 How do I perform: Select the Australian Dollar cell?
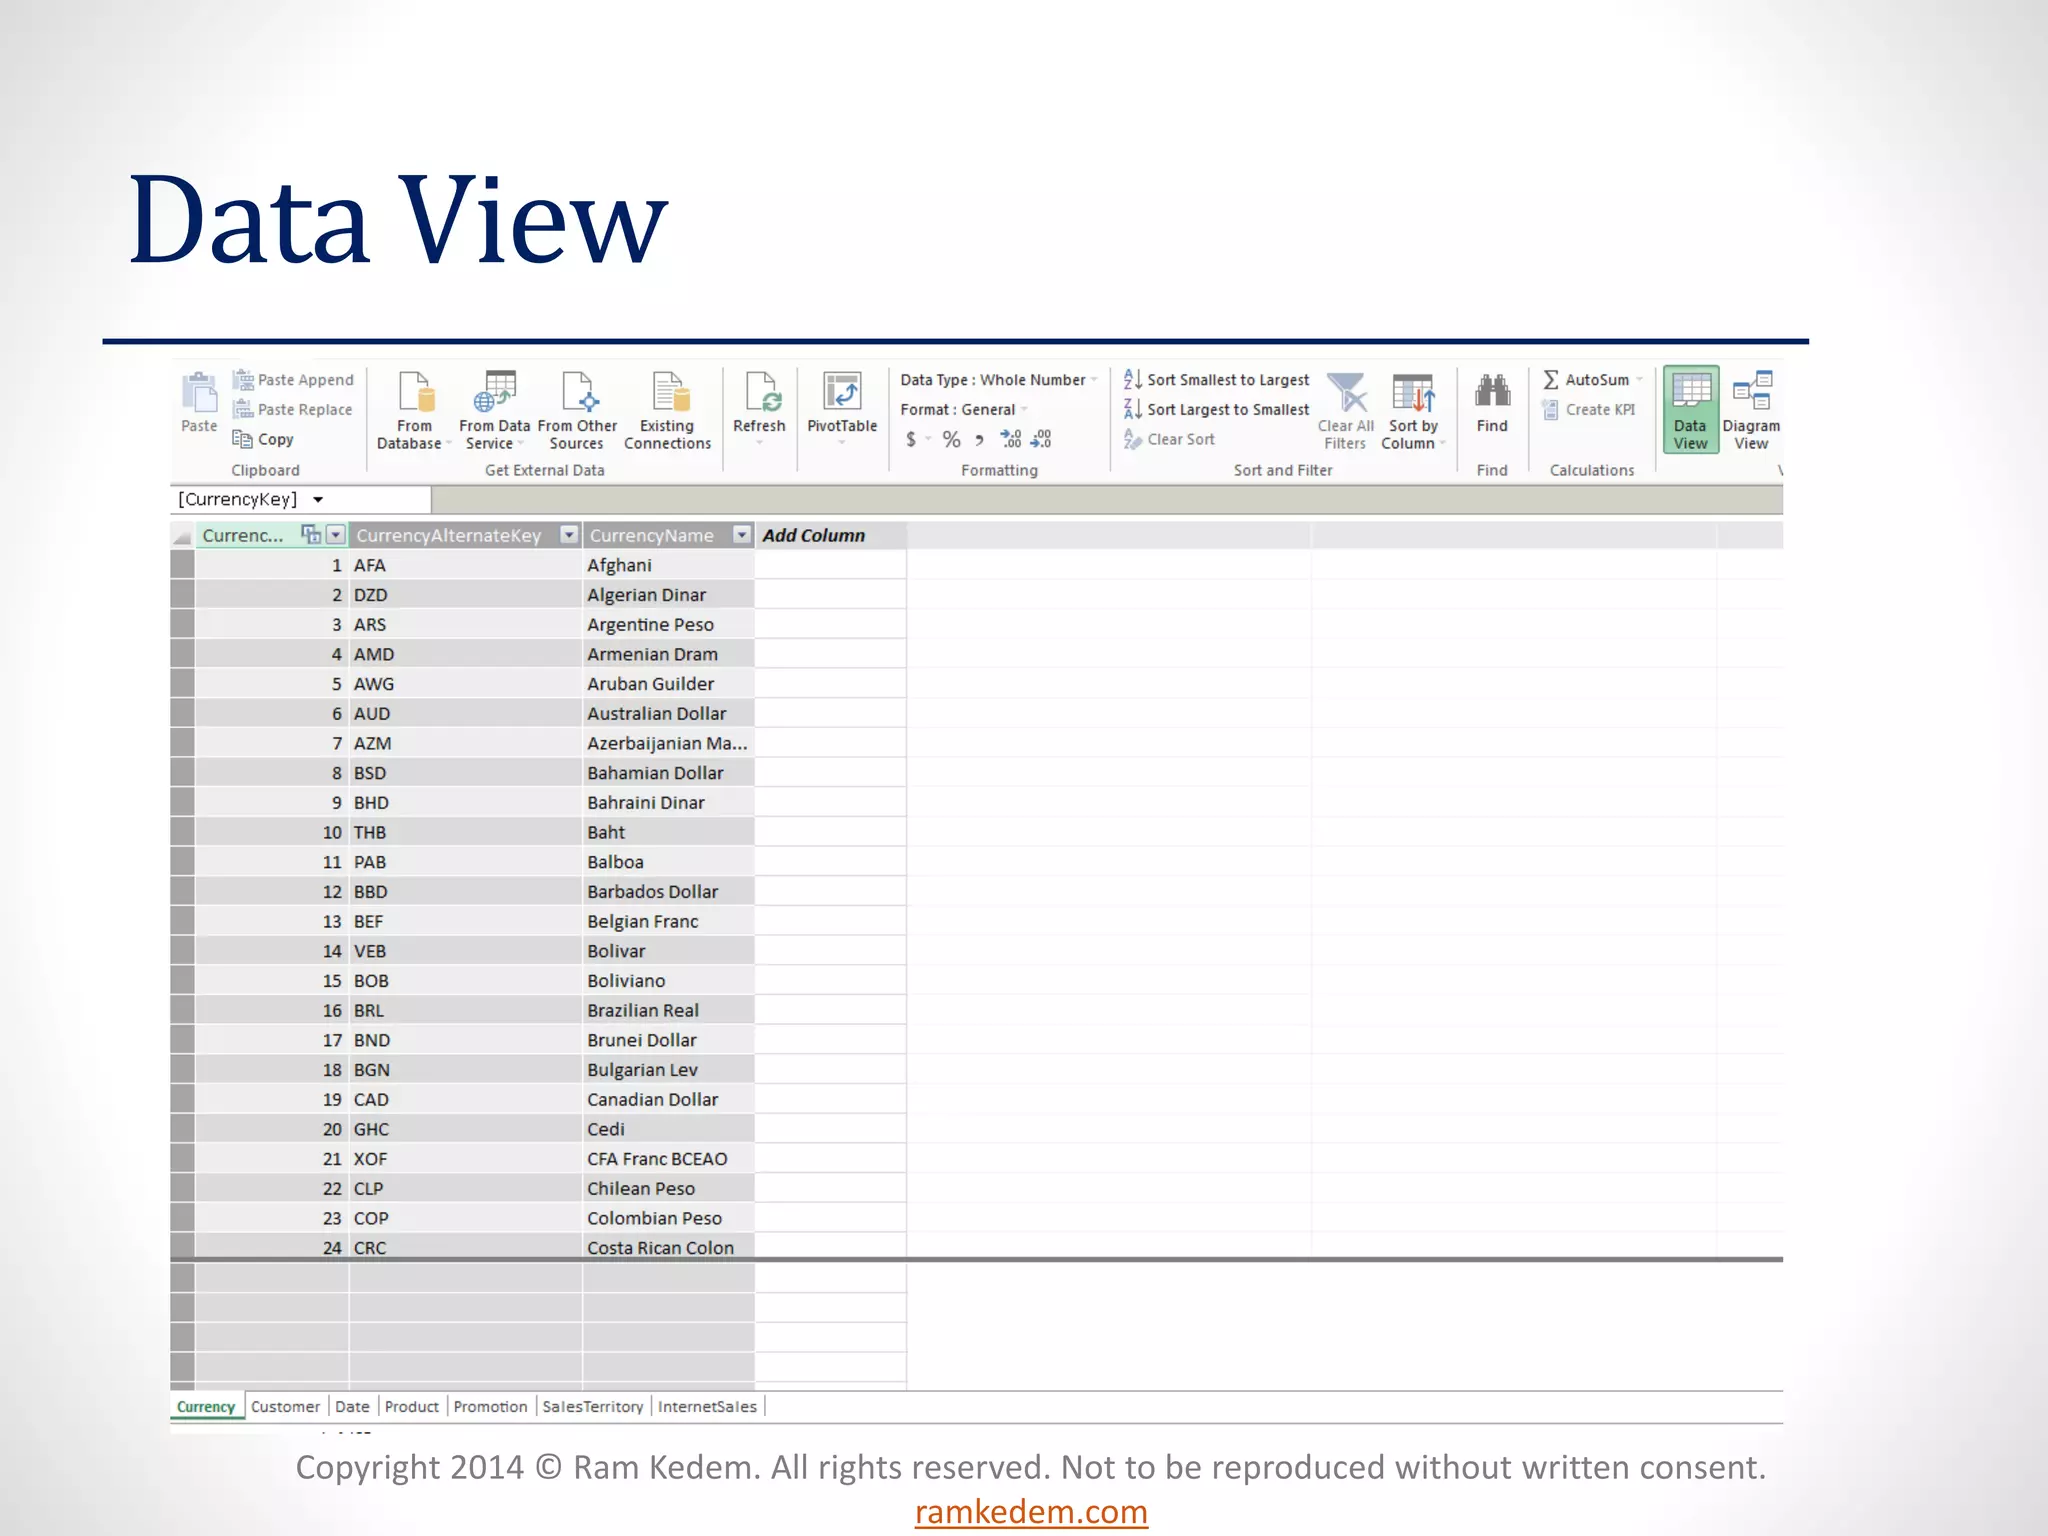[657, 714]
